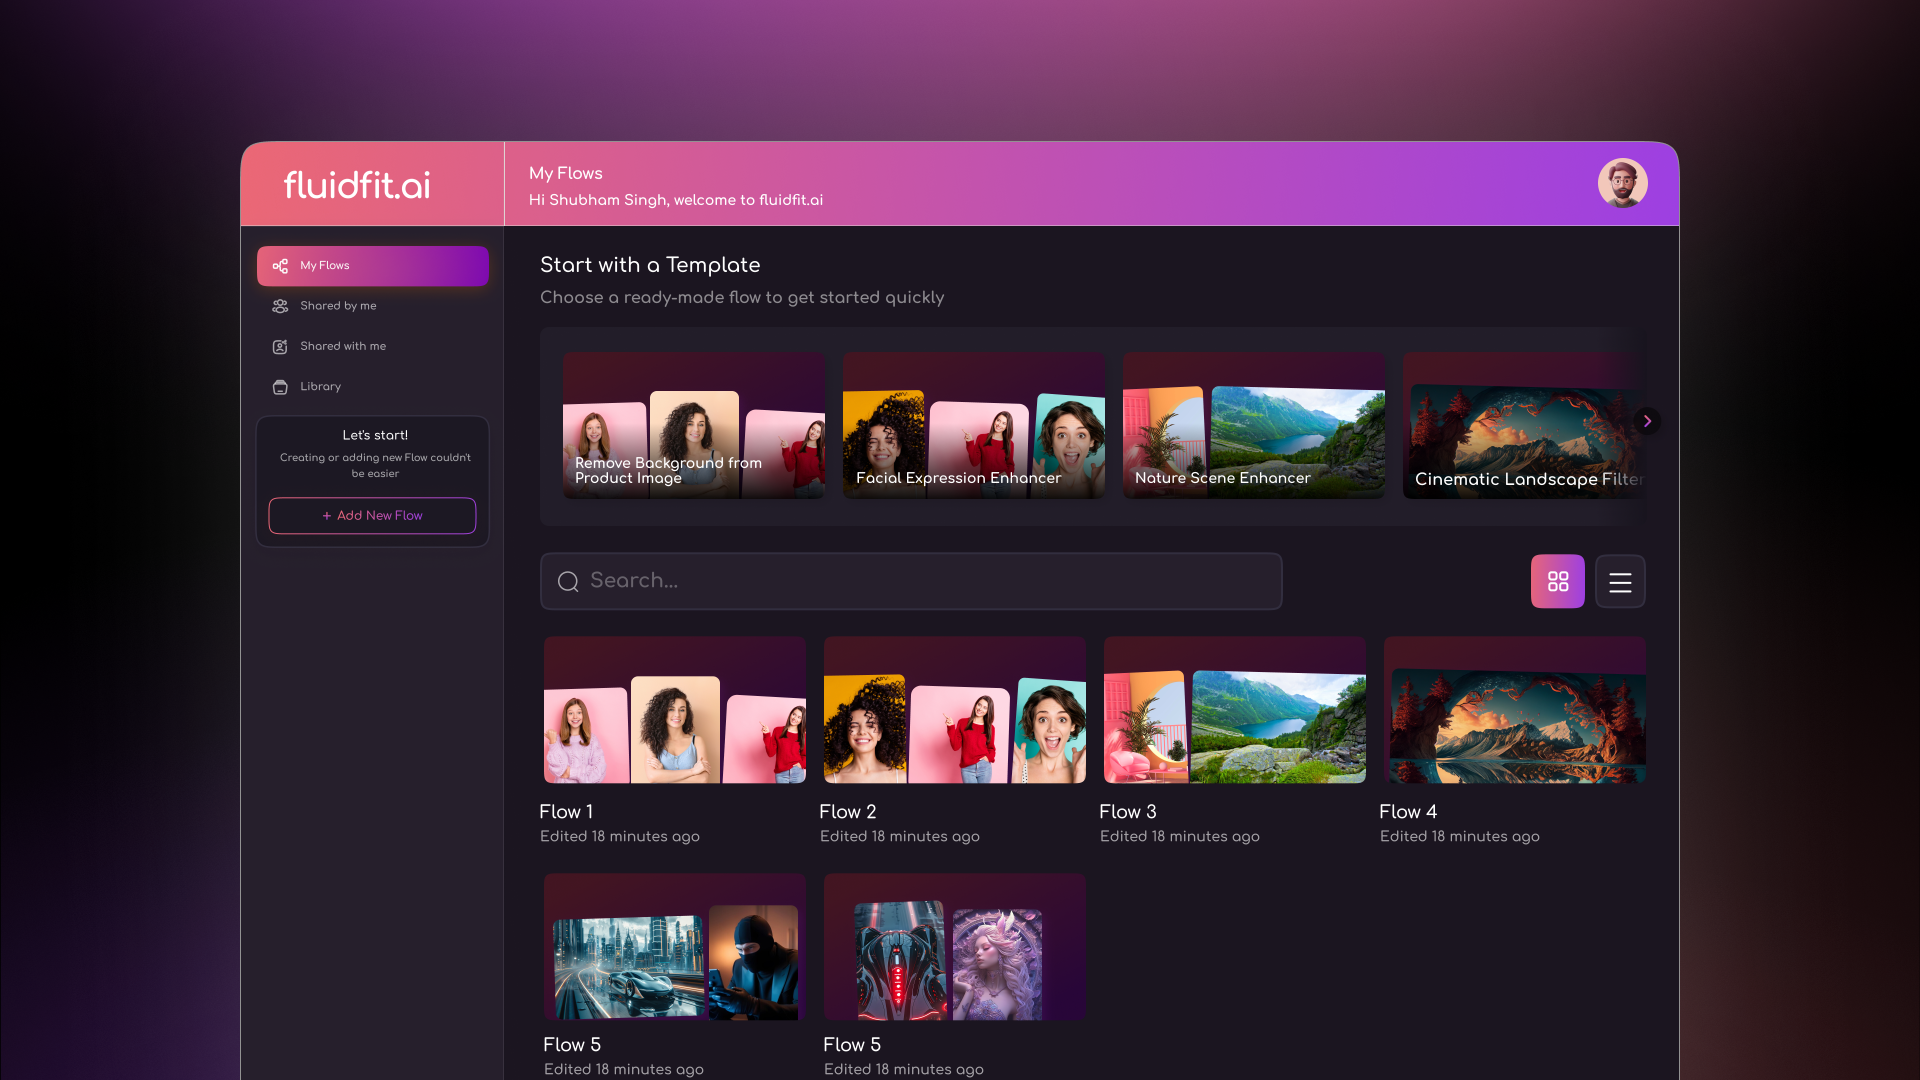
Task: Click the Flow 3 title text
Action: click(1128, 812)
